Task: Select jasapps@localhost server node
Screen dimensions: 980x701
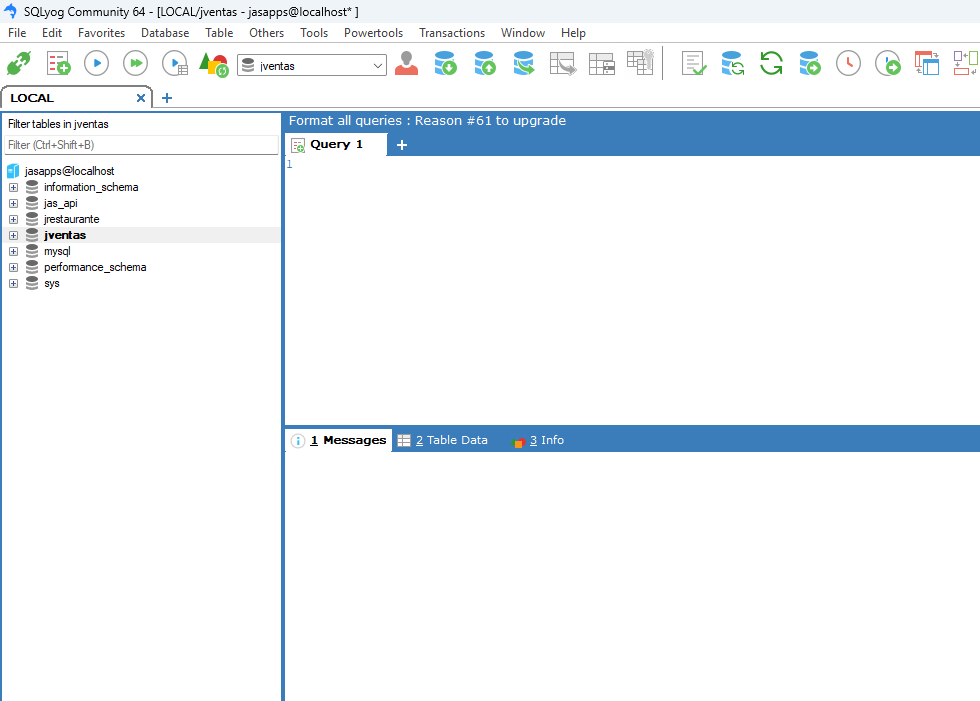Action: pyautogui.click(x=69, y=171)
